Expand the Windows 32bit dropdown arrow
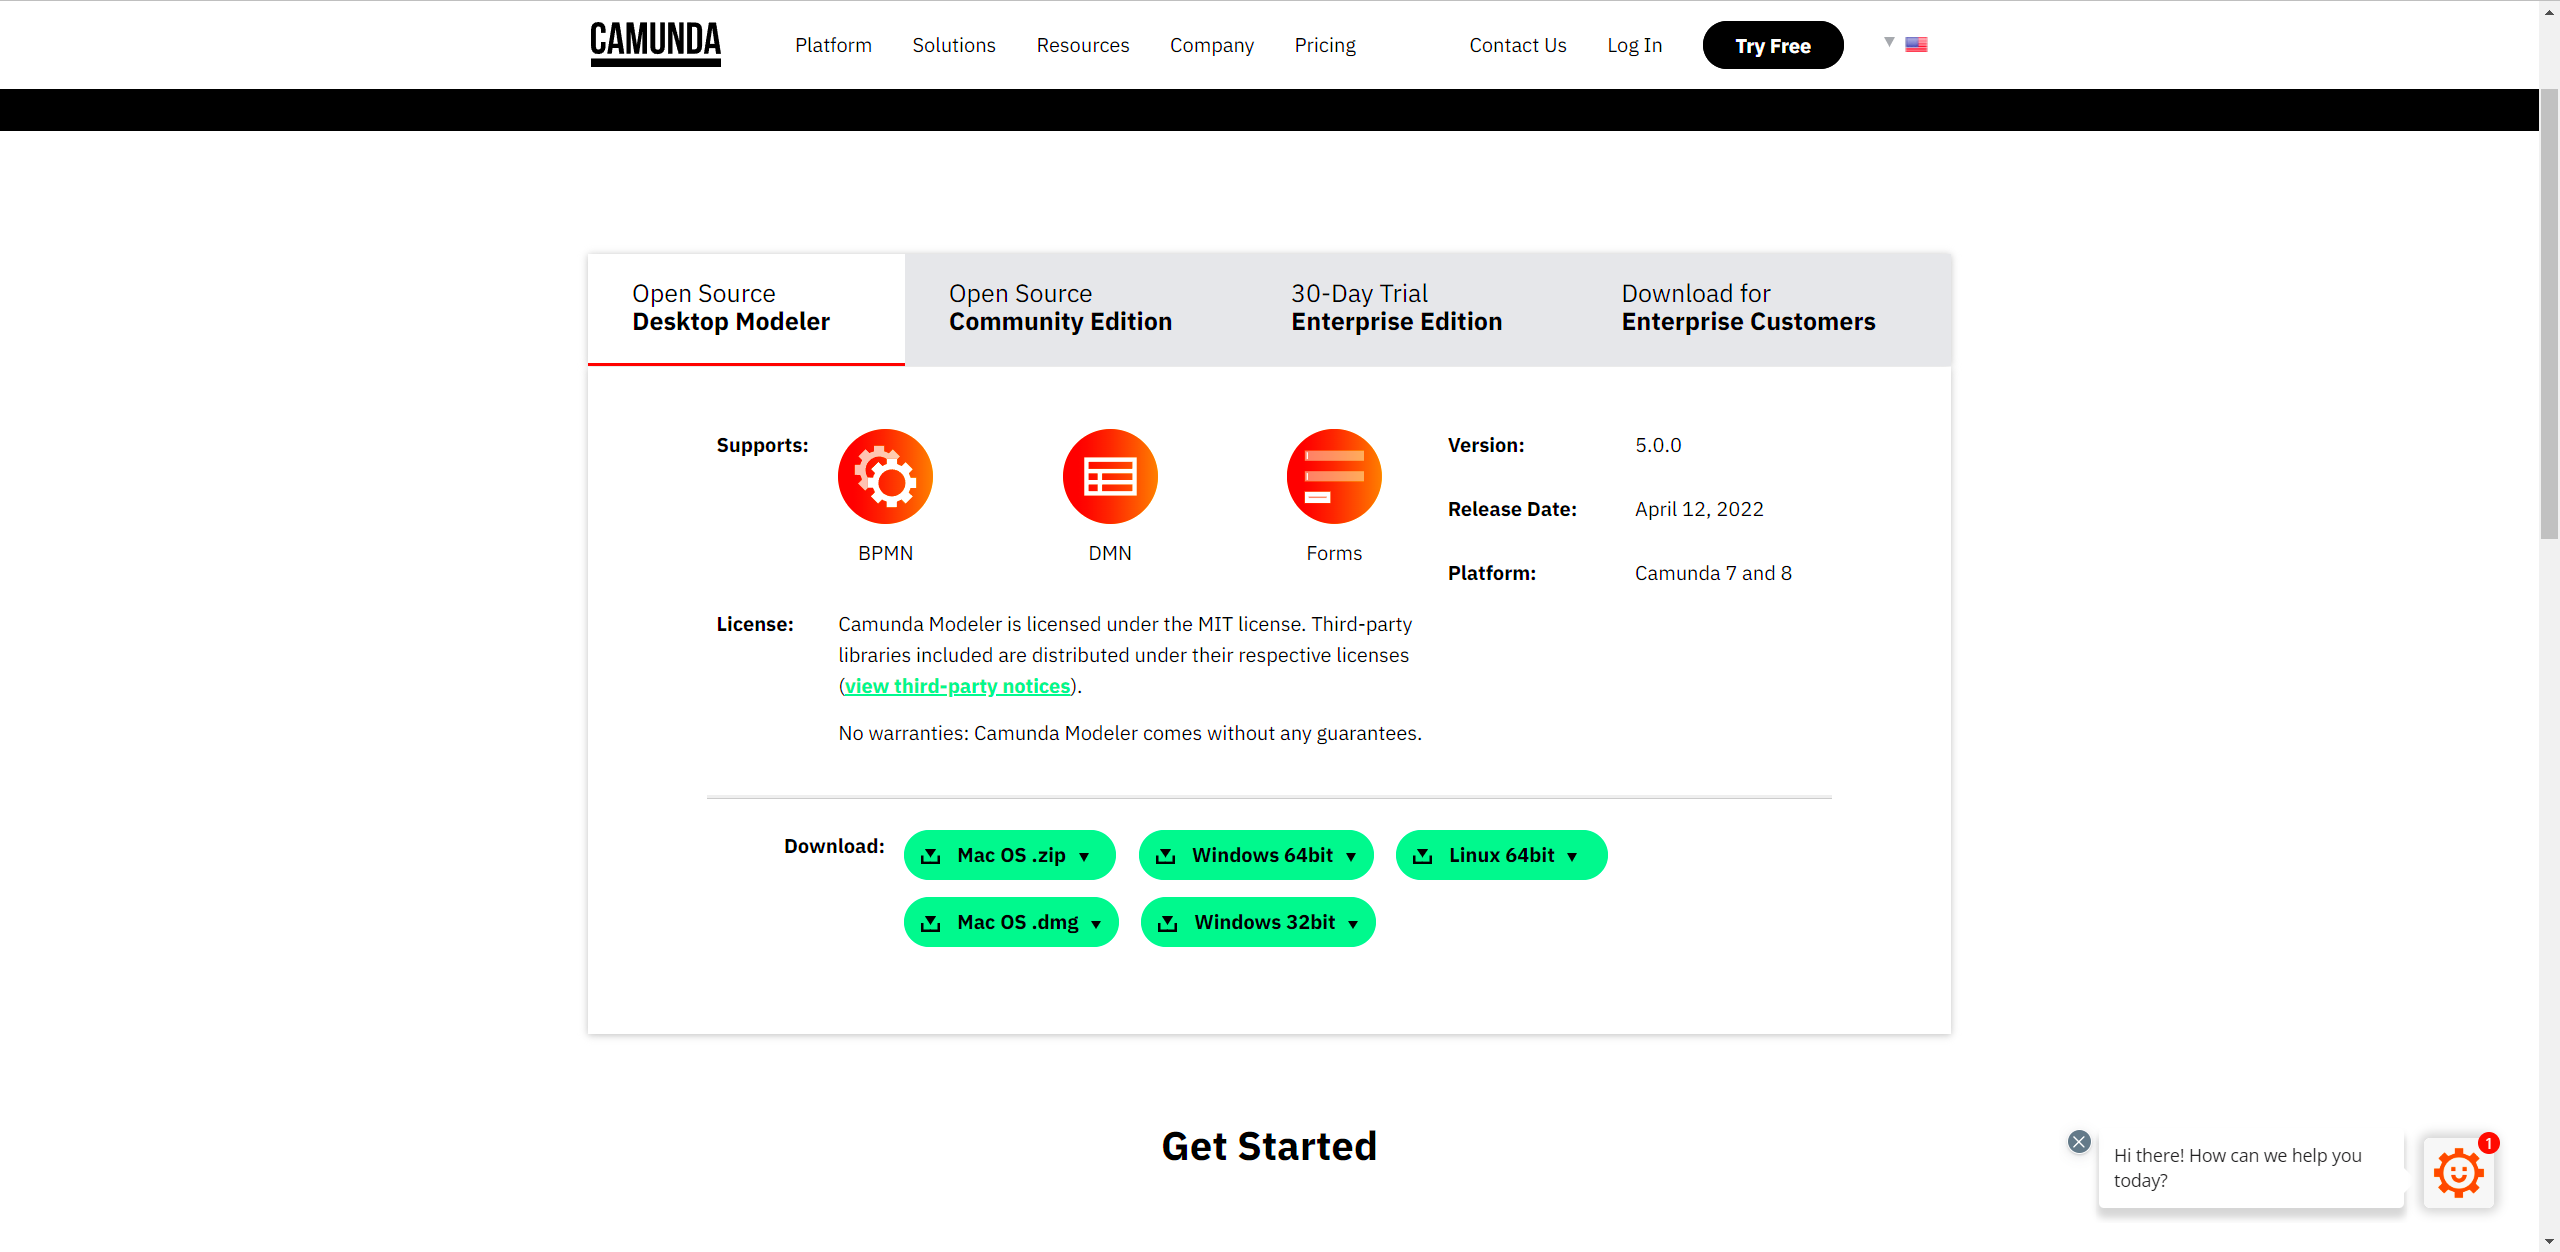The image size is (2560, 1252). (x=1353, y=924)
